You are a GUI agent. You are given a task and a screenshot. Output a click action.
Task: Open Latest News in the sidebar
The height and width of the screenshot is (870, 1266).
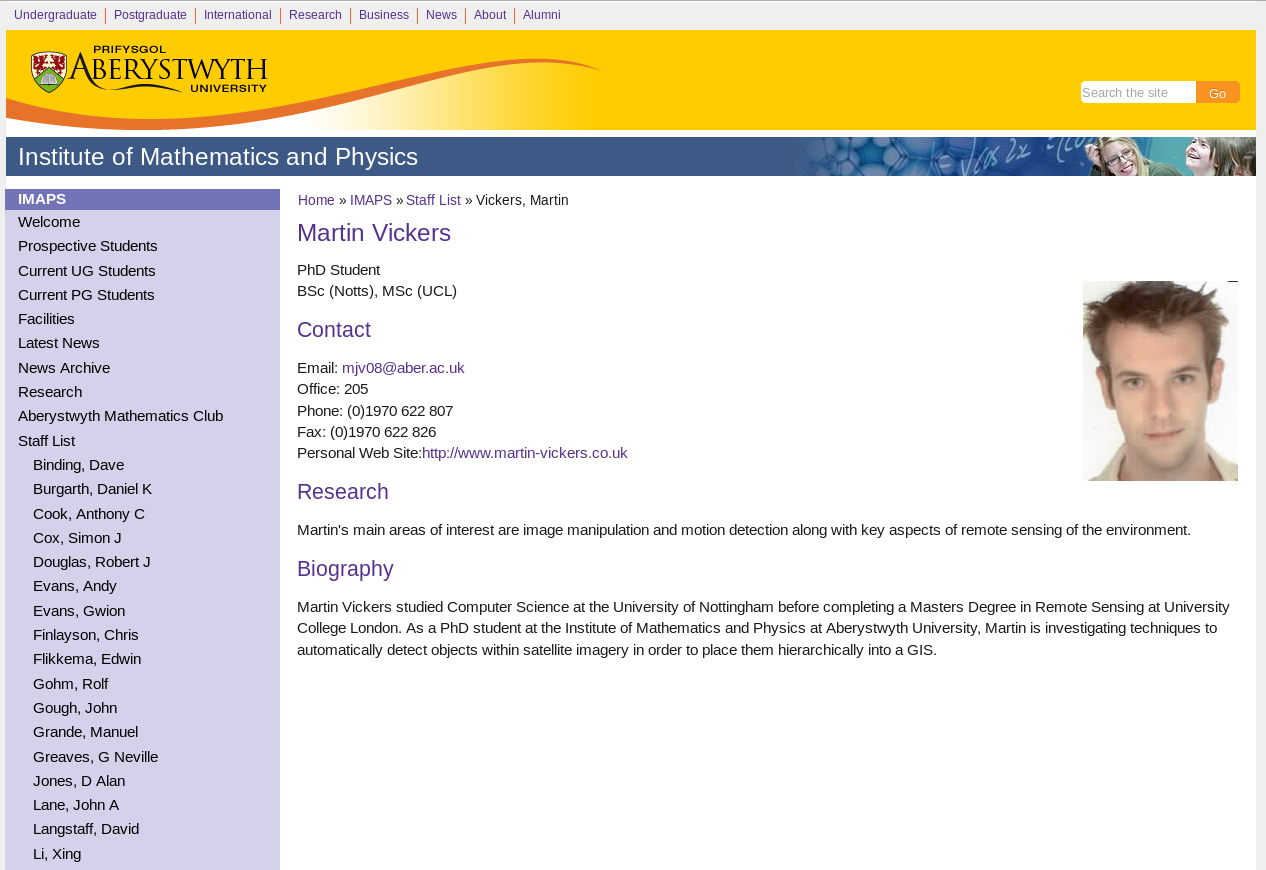coord(59,343)
